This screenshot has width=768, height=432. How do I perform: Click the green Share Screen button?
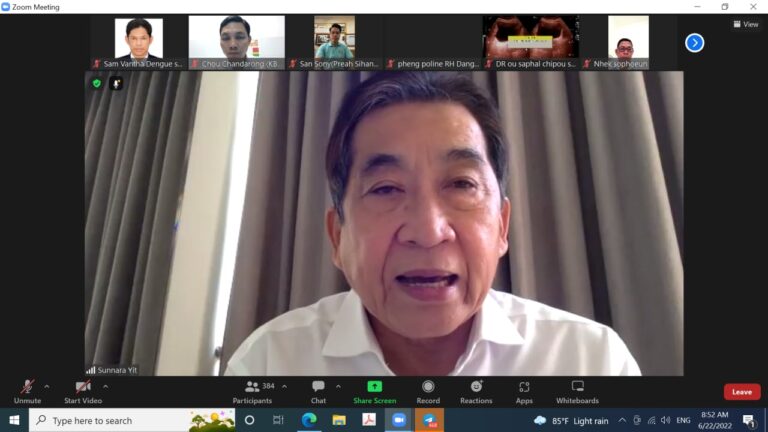coord(374,388)
